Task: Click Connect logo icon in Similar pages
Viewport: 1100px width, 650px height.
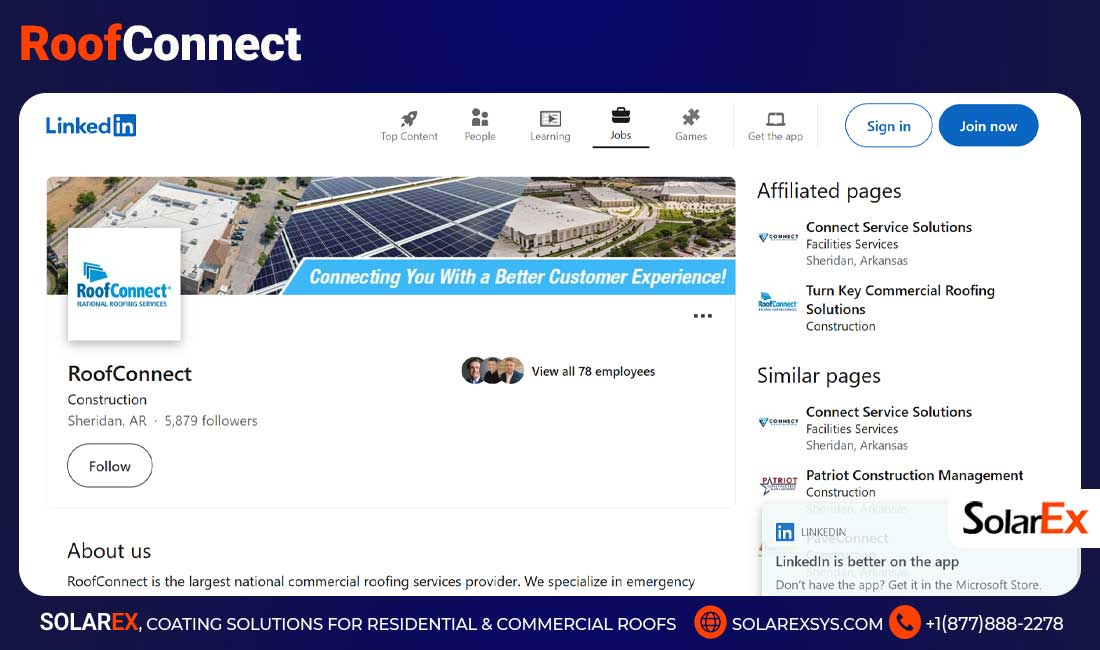Action: pos(778,421)
